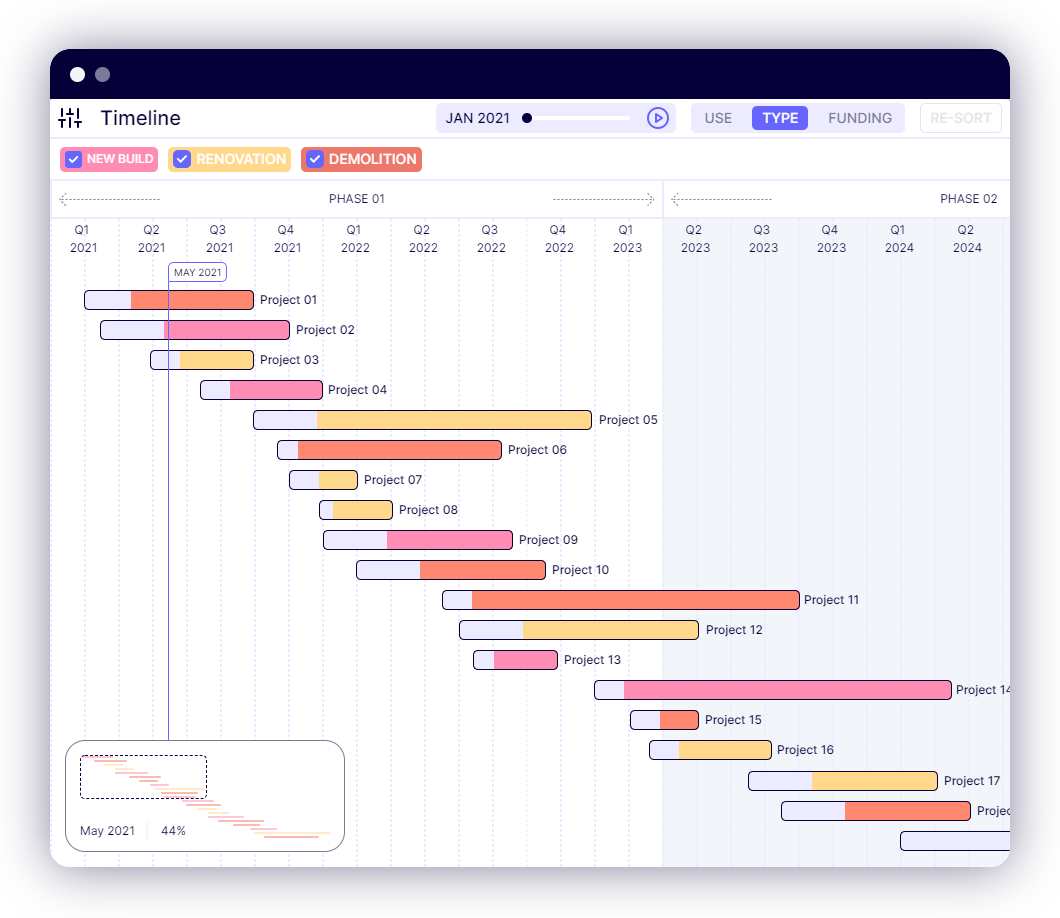Click the RE-SORT button
This screenshot has height=918, width=1060.
960,118
